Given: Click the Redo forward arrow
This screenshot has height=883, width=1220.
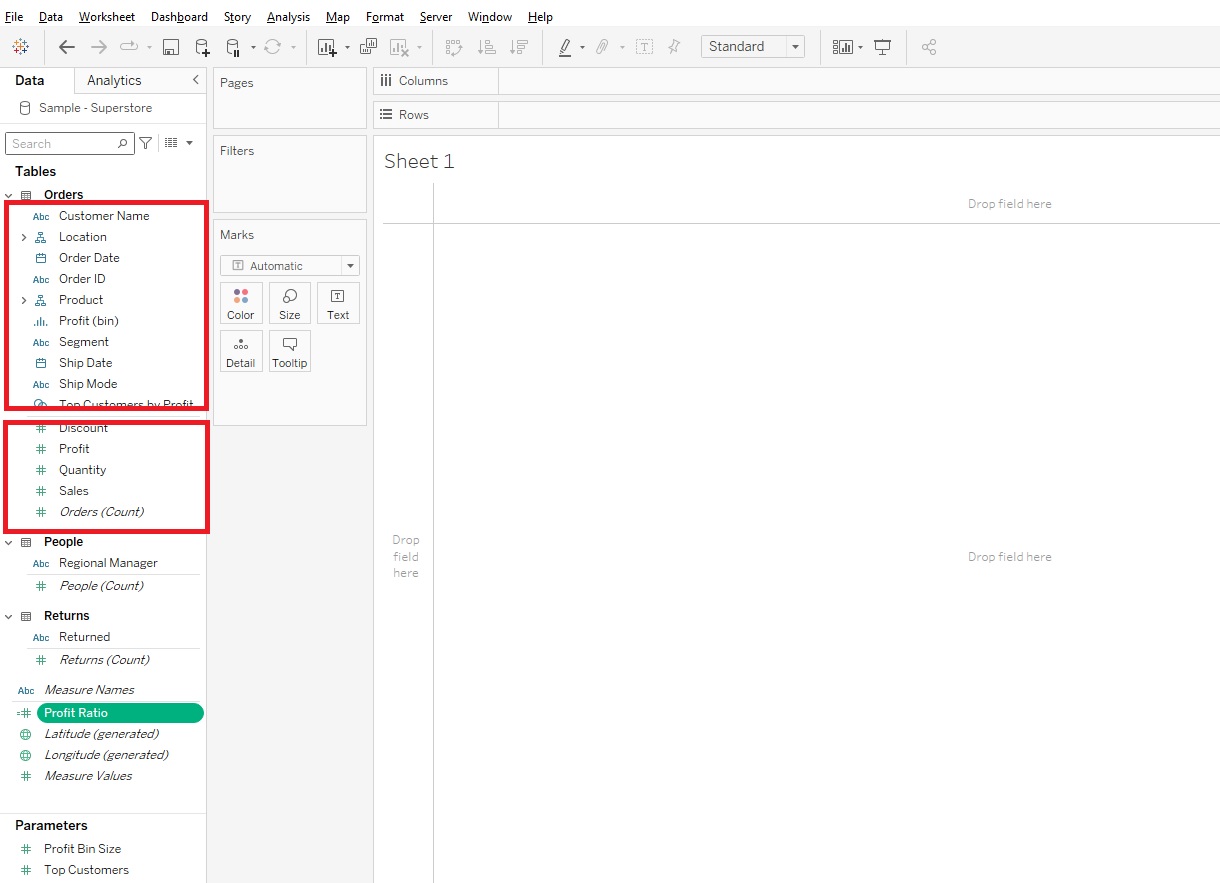Looking at the screenshot, I should (x=99, y=47).
